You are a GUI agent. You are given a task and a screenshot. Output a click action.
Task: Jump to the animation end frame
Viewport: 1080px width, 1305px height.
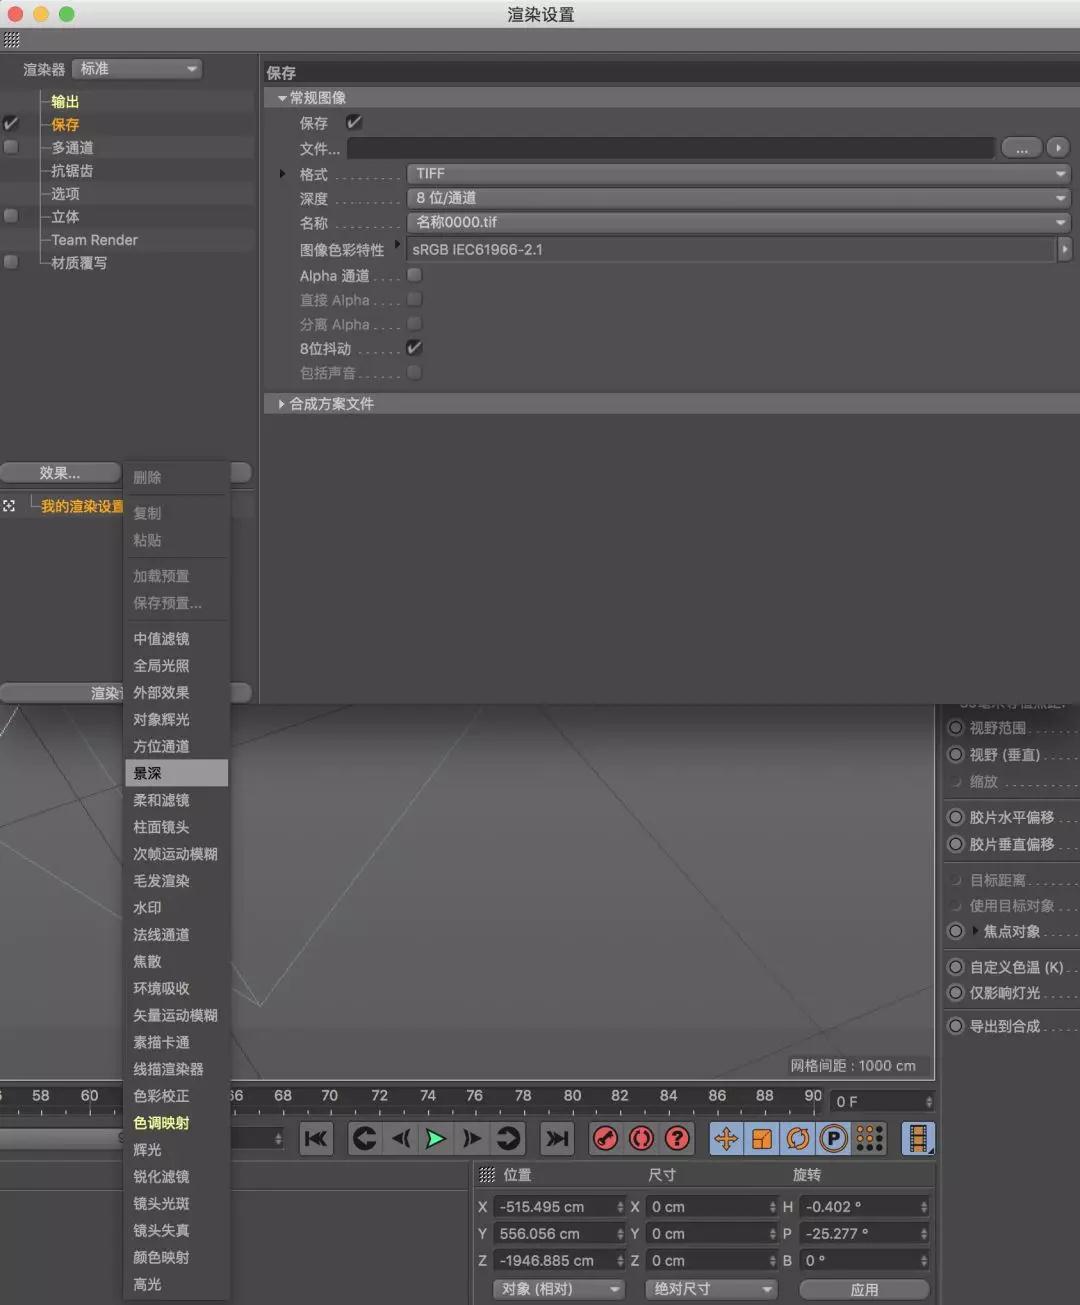point(557,1138)
